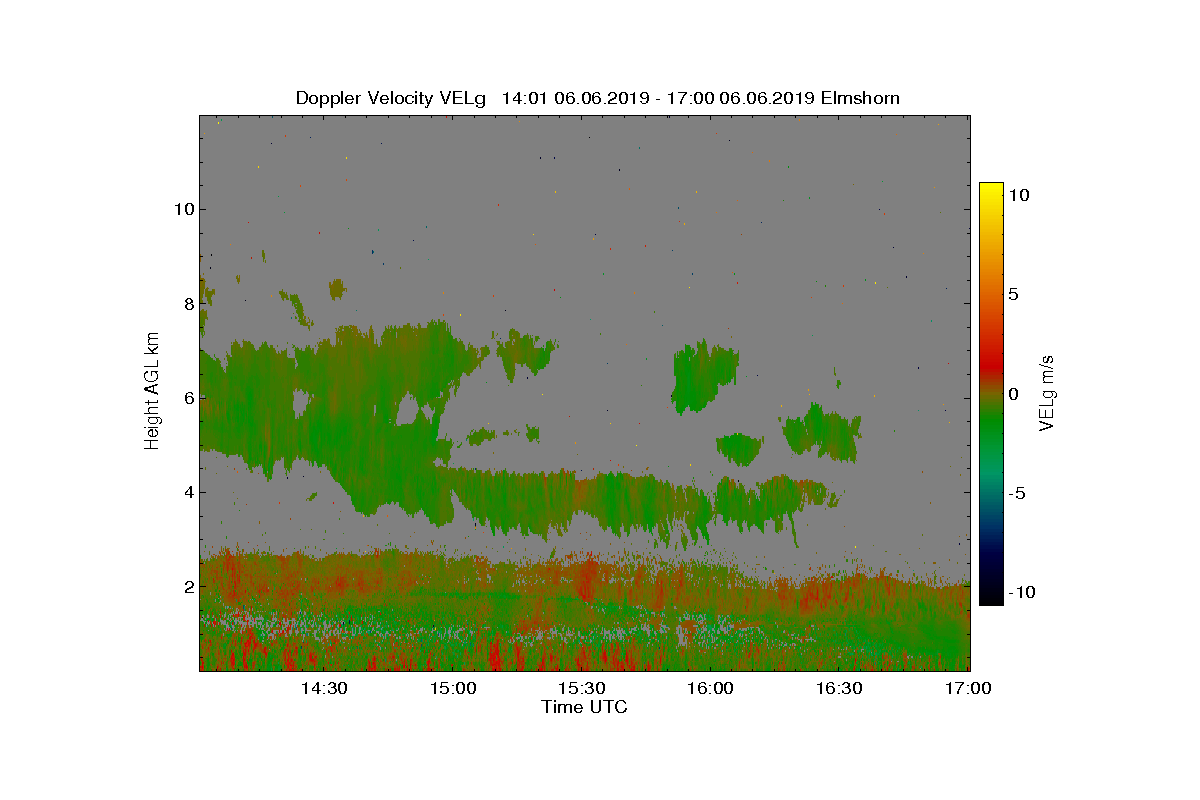Click the 'Time UTC' axis label
This screenshot has width=1200, height=800.
pos(585,707)
